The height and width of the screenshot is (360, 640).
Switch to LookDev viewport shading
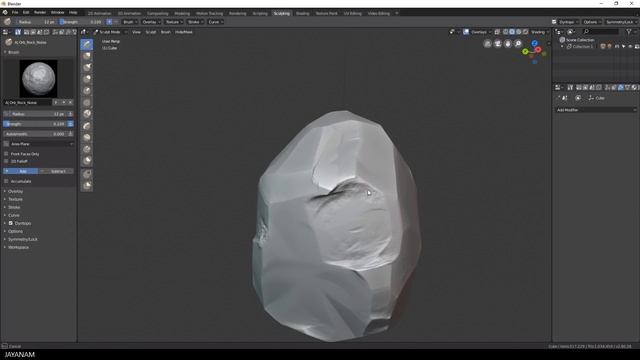[x=519, y=32]
